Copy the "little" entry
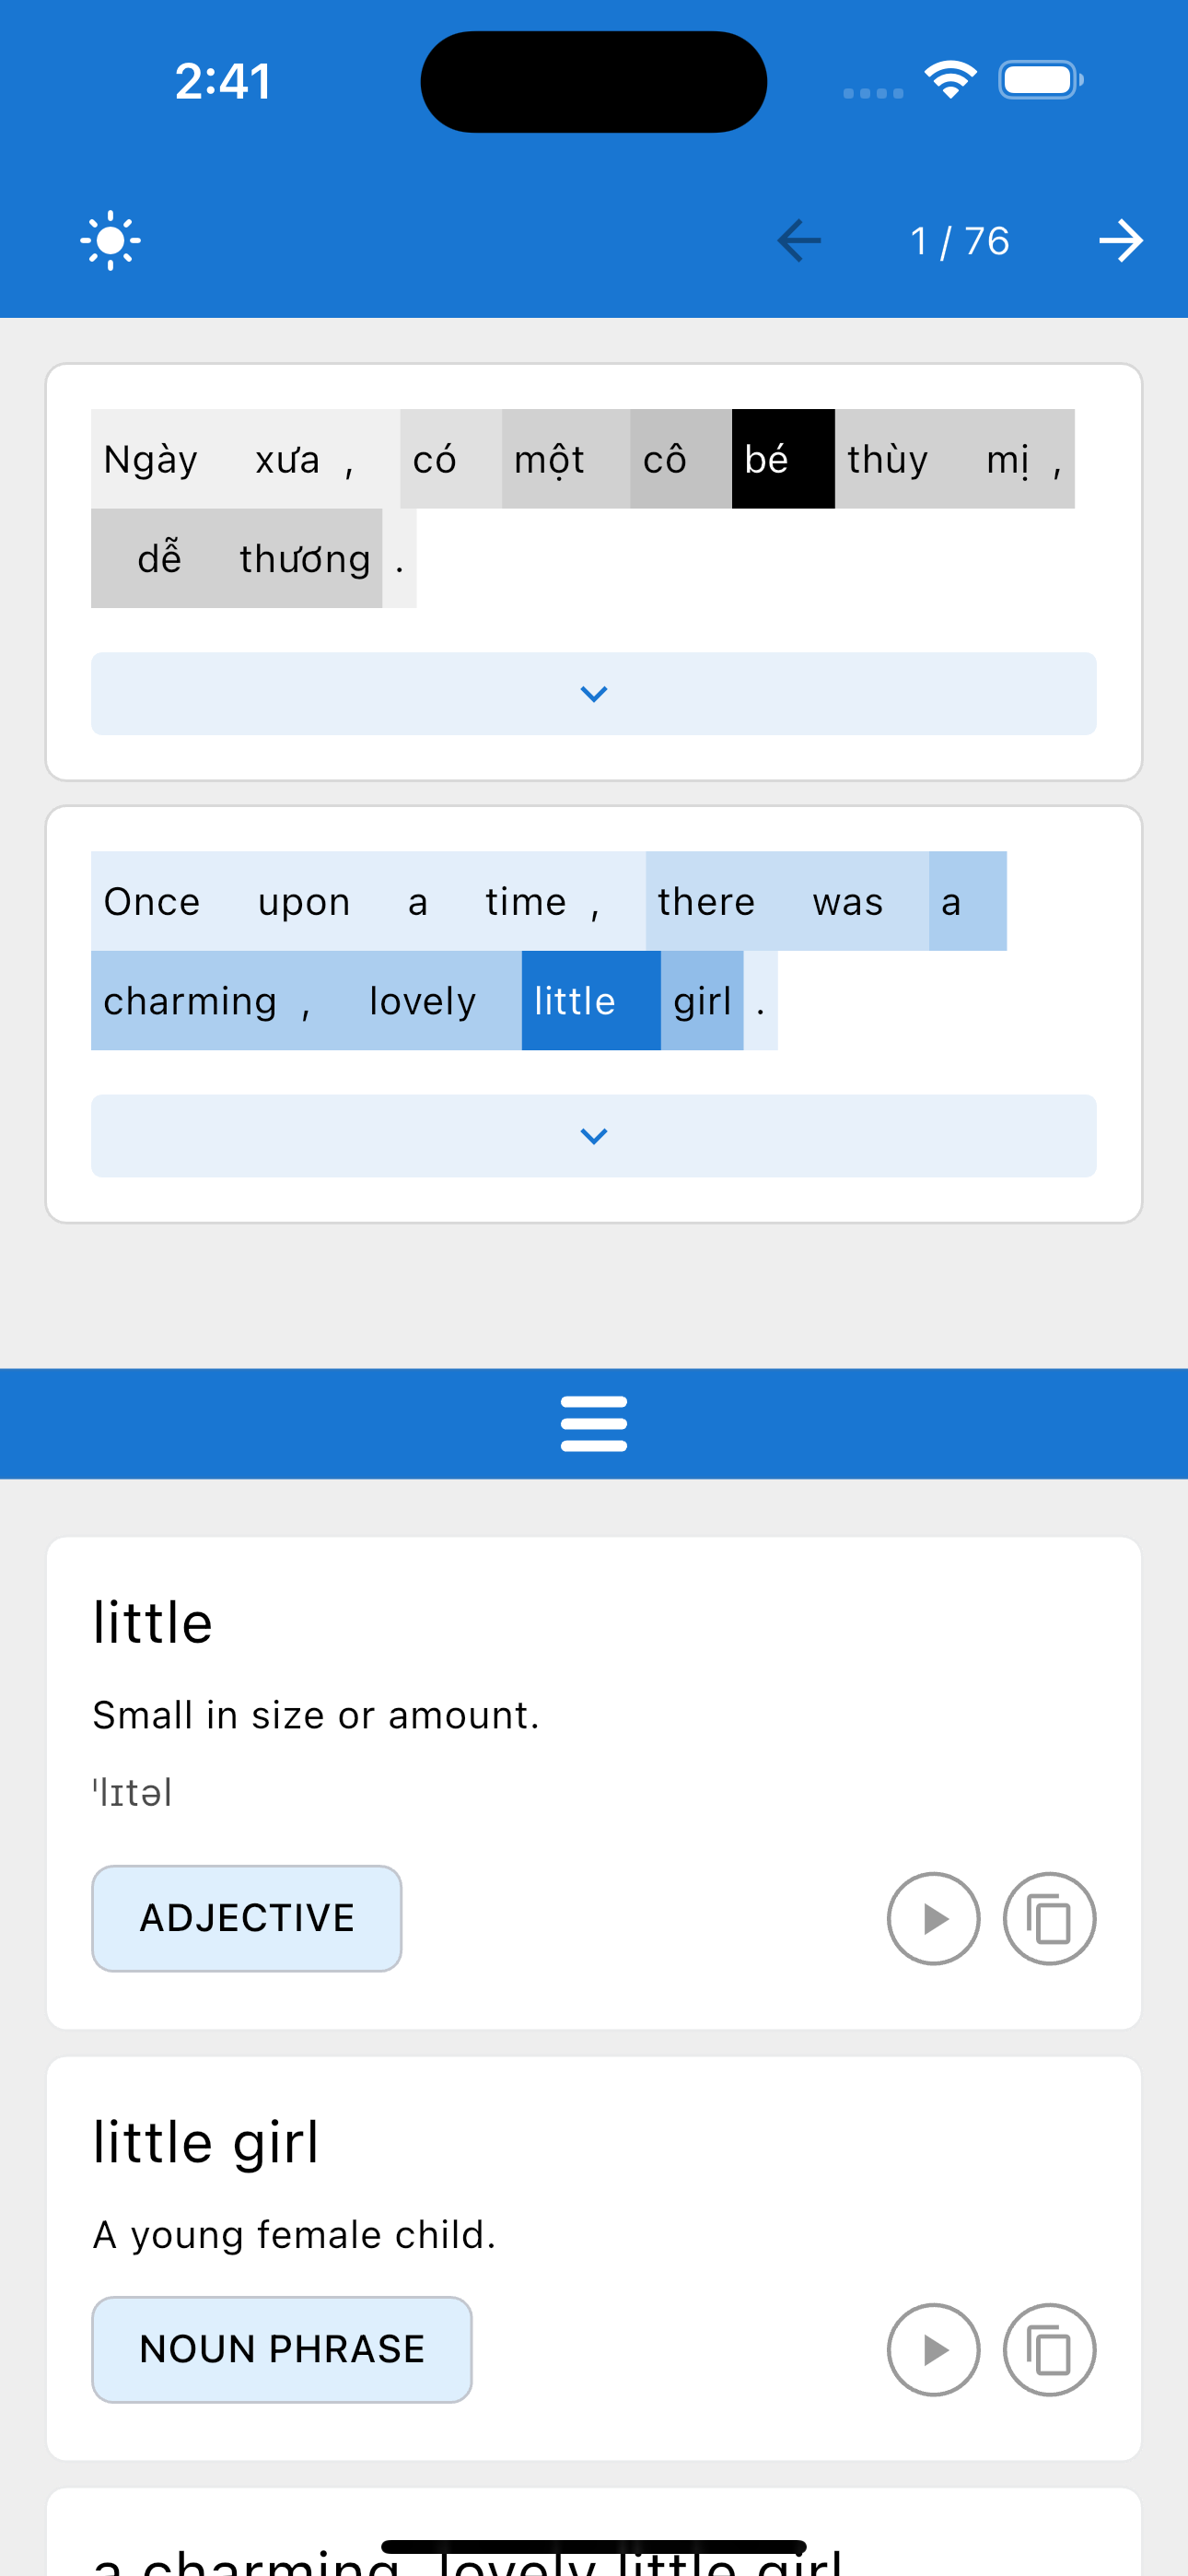The height and width of the screenshot is (2576, 1188). tap(1049, 1918)
